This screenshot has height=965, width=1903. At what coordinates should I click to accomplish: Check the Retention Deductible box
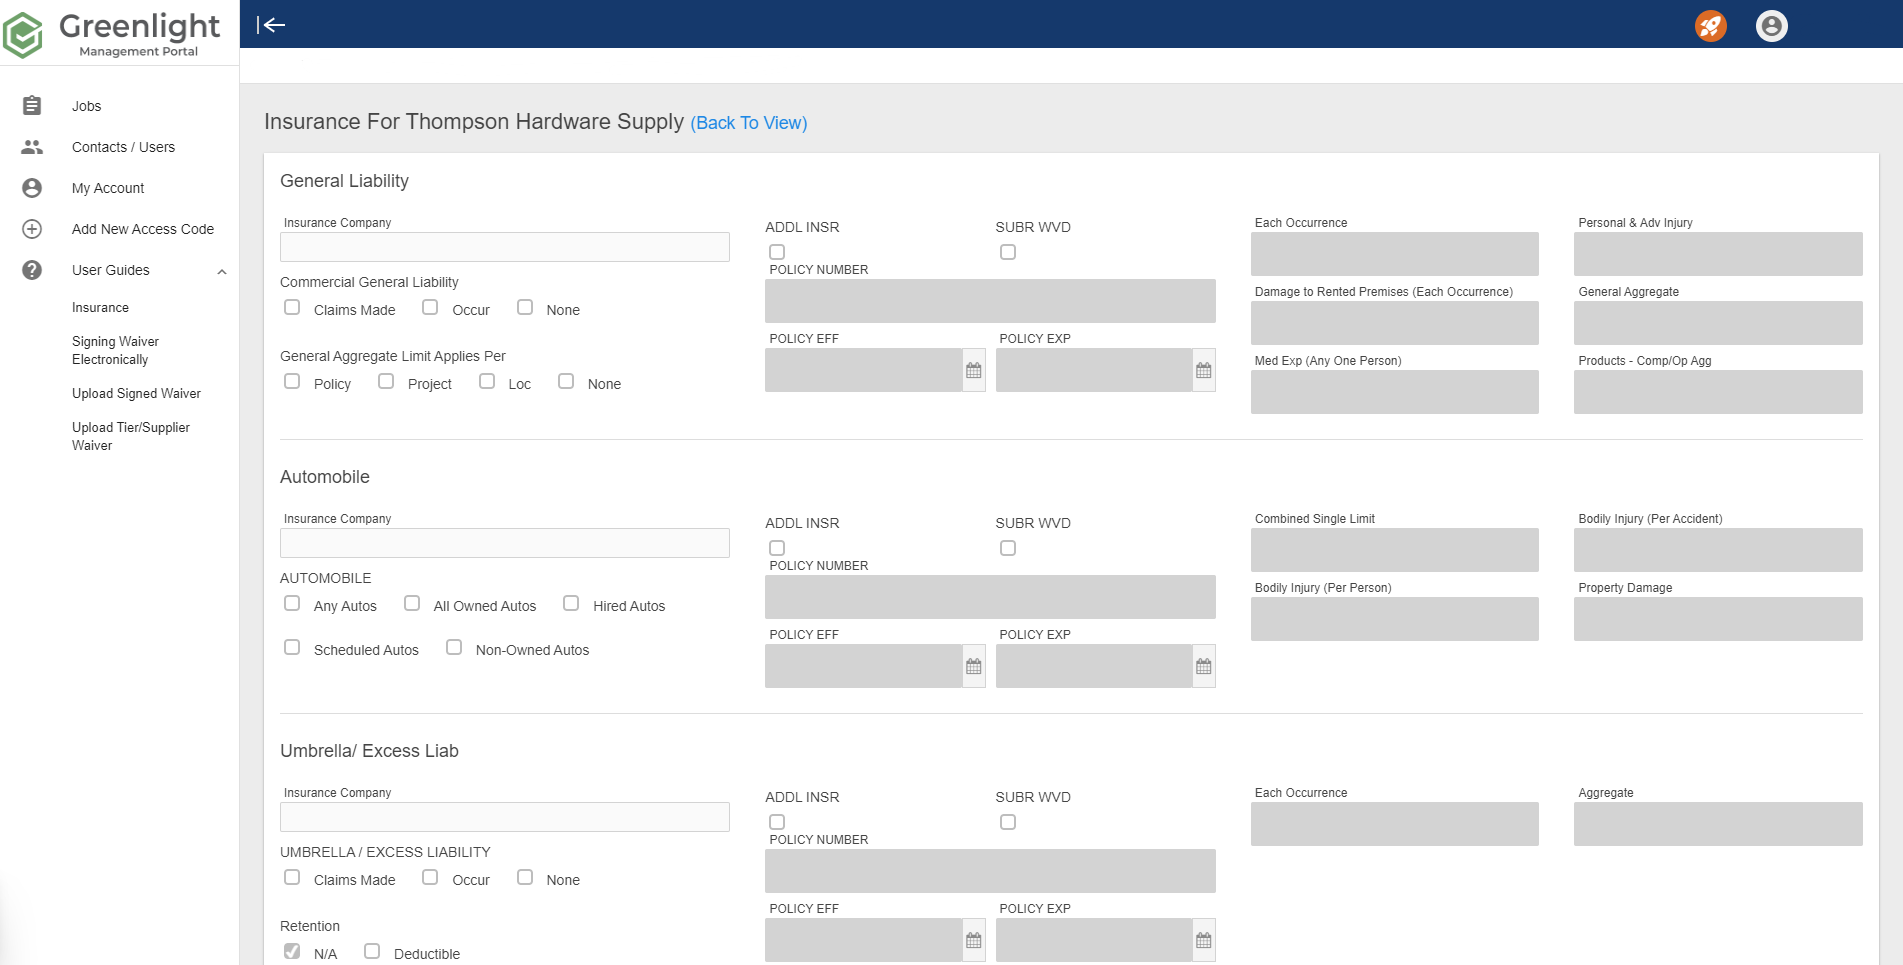372,951
